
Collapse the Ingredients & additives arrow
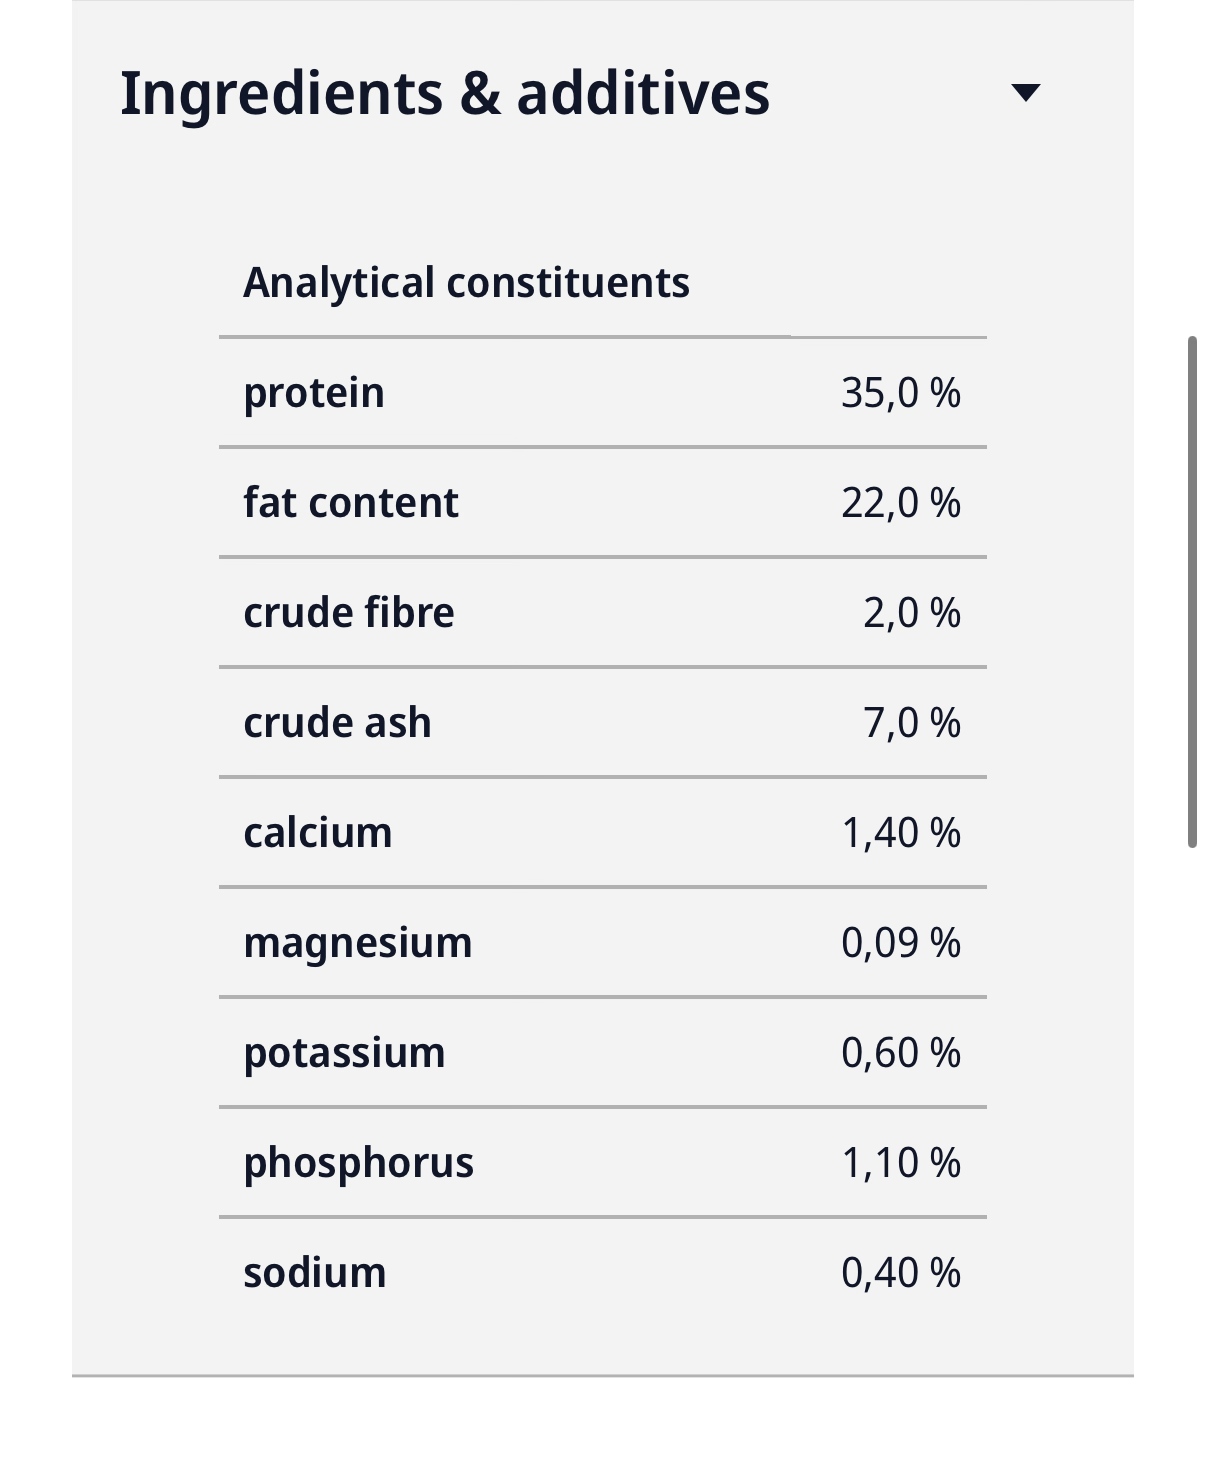coord(1026,93)
